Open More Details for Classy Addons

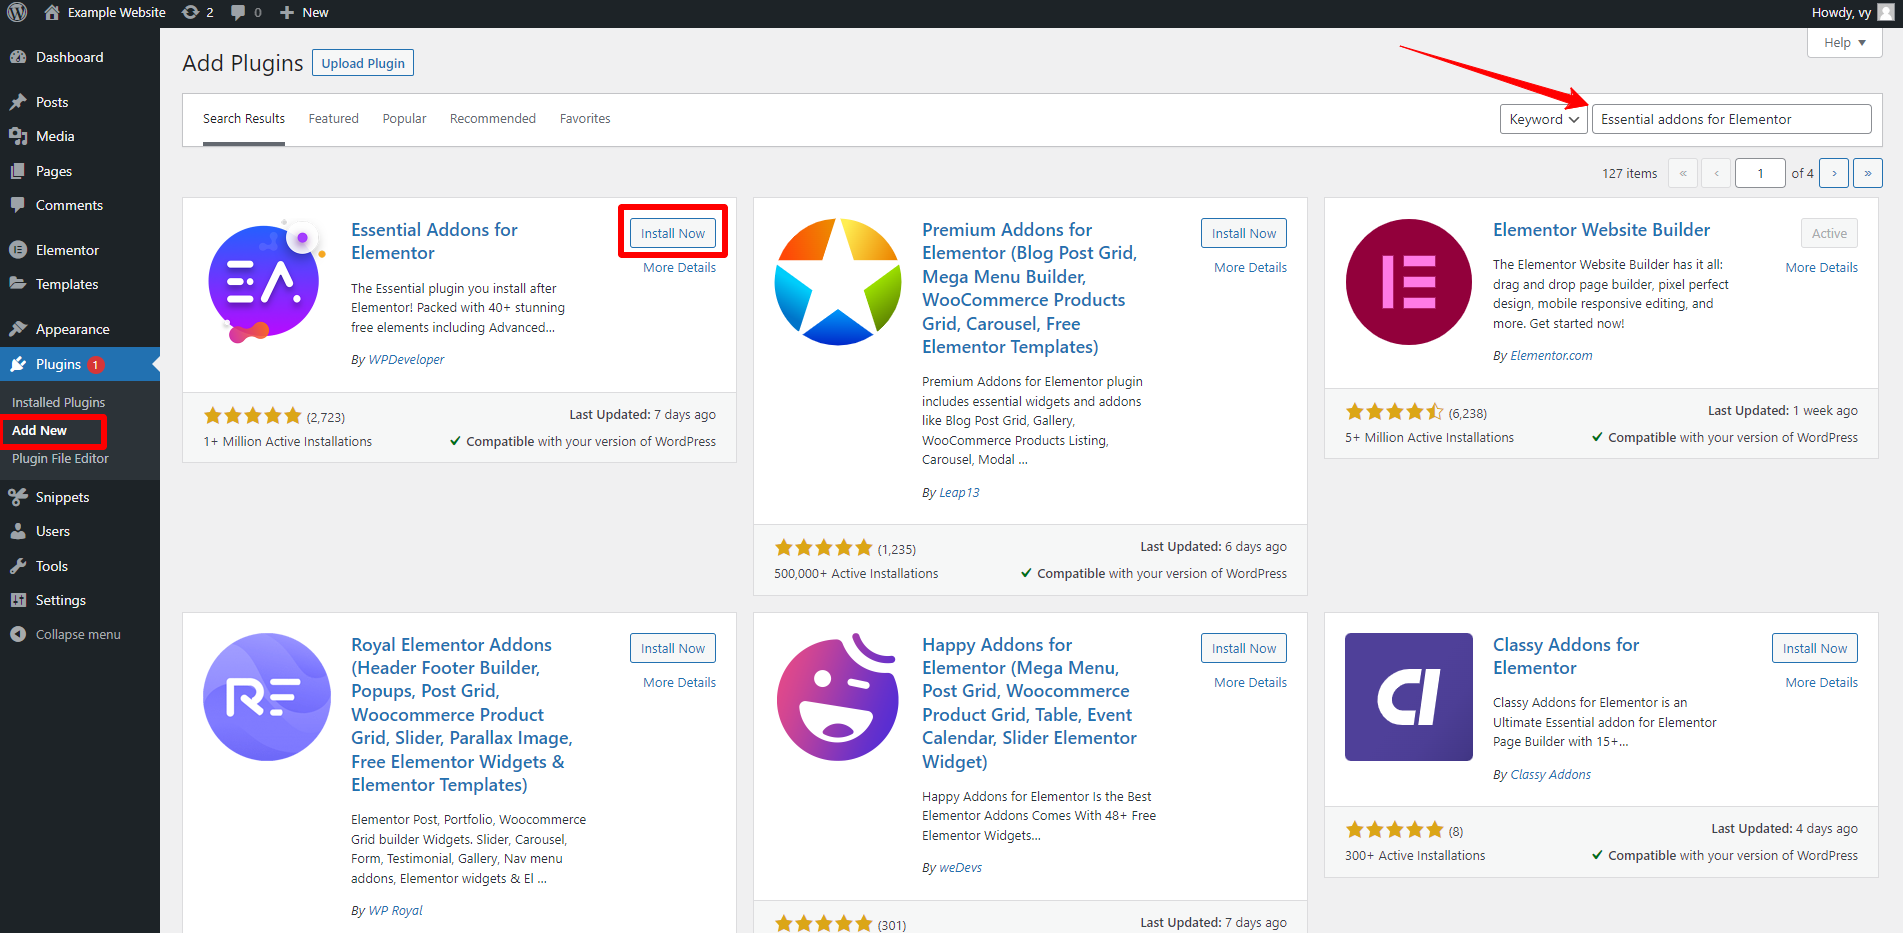[1821, 682]
